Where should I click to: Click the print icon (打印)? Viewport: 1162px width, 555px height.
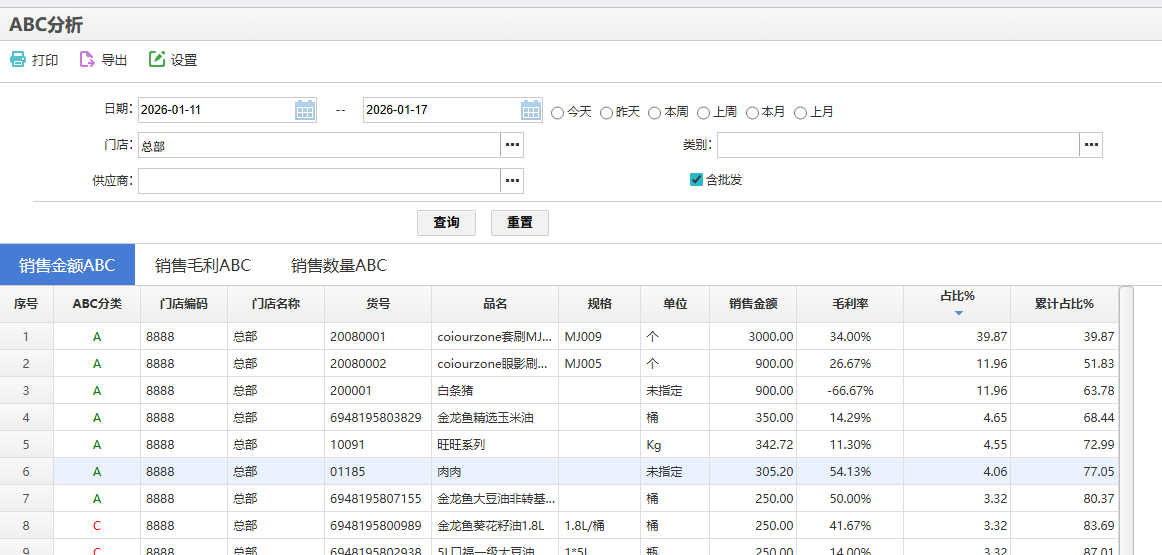click(x=18, y=60)
